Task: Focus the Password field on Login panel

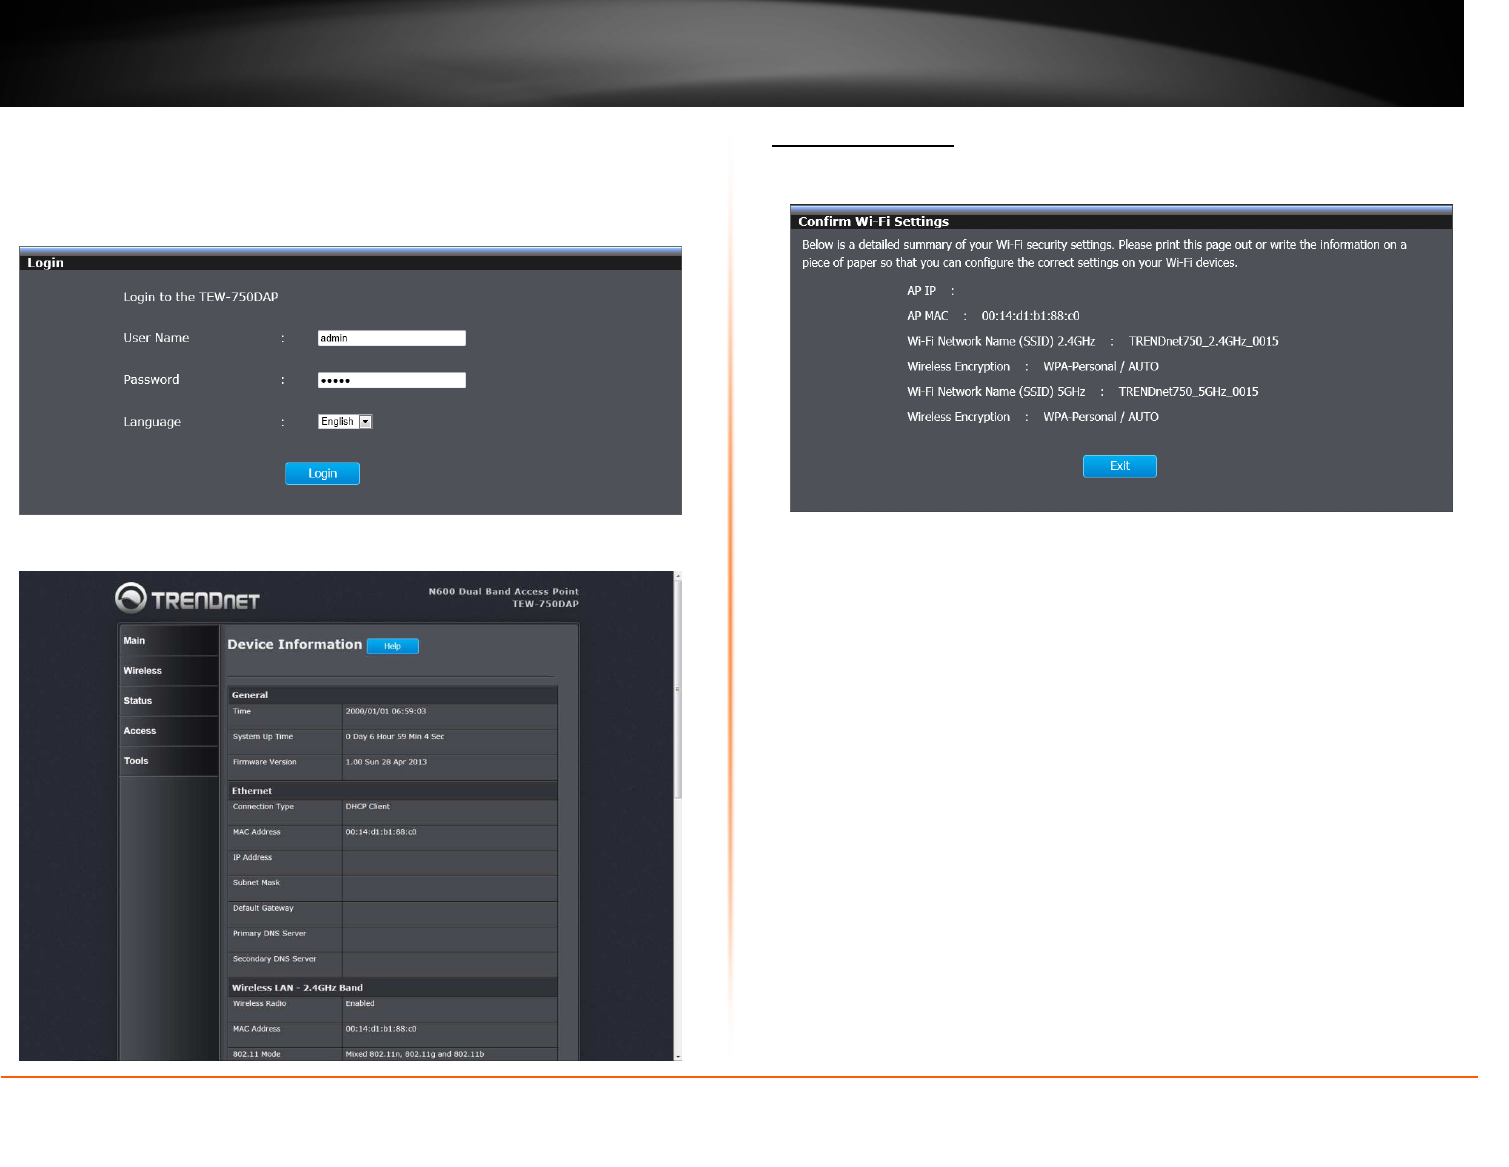Action: (x=391, y=380)
